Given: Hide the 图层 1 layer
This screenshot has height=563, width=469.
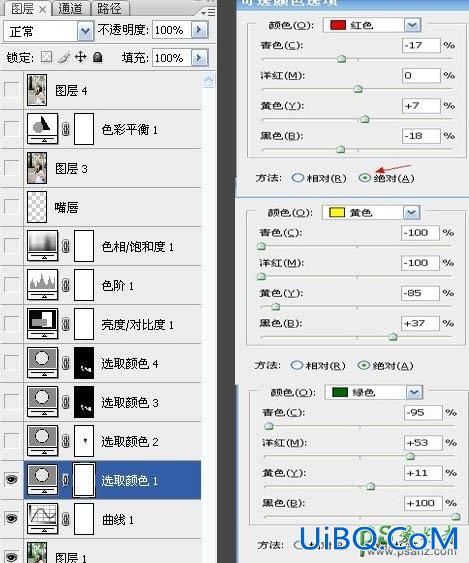Looking at the screenshot, I should coord(11,557).
